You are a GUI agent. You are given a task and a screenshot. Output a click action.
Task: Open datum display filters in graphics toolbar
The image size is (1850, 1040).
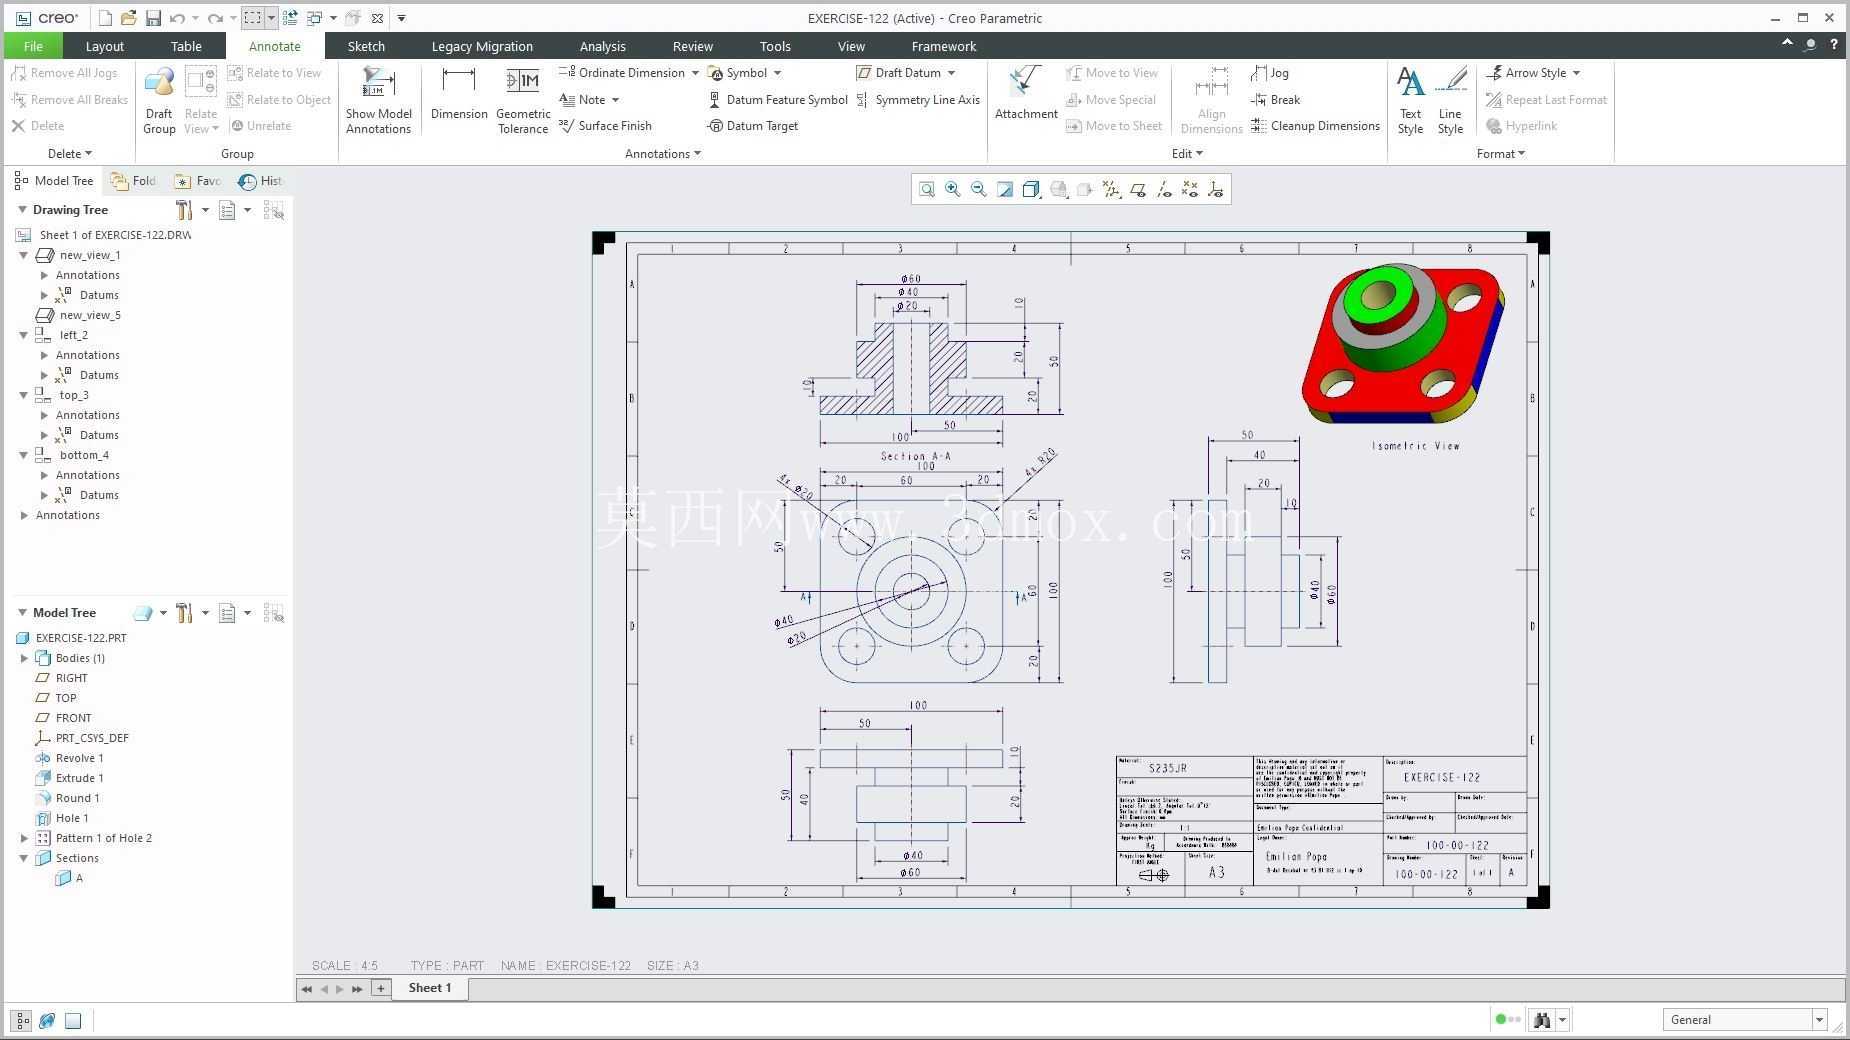point(1112,189)
